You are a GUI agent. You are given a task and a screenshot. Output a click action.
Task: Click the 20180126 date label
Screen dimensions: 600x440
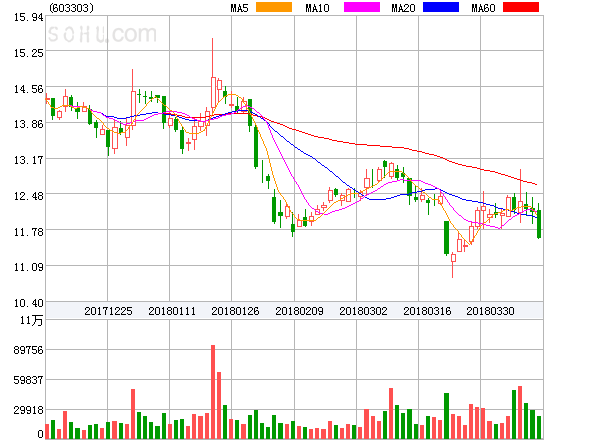[x=235, y=311]
